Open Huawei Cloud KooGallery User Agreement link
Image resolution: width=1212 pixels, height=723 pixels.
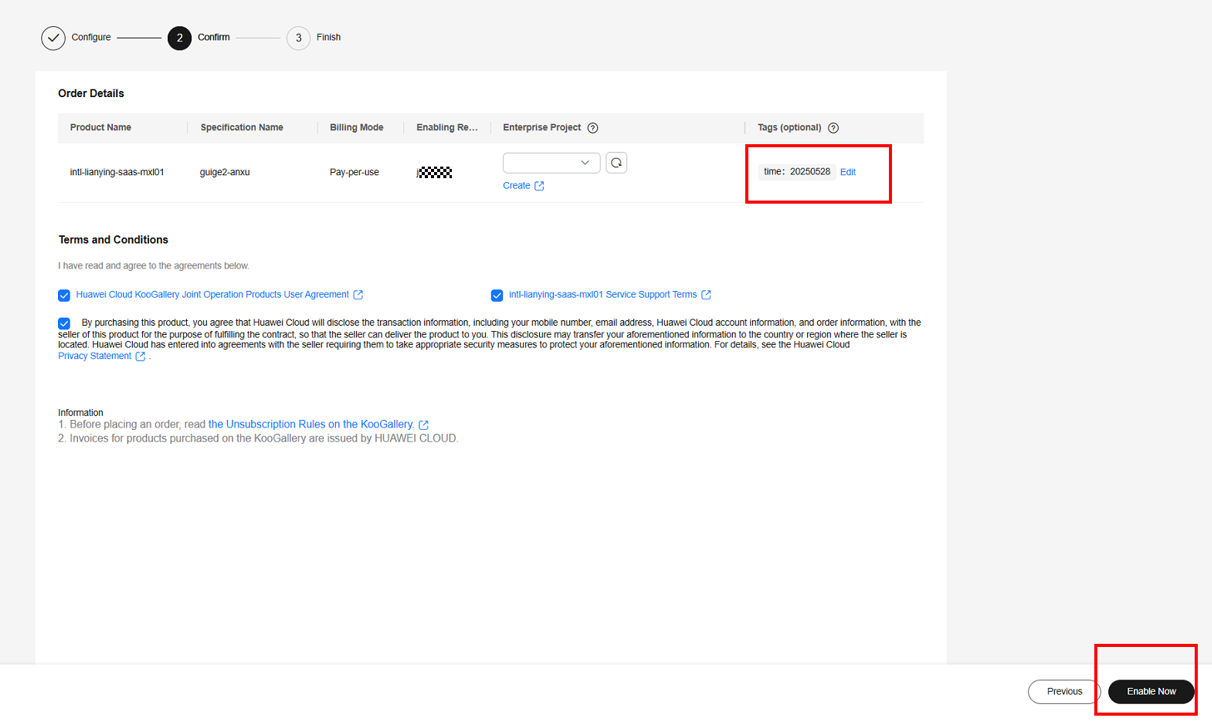pyautogui.click(x=212, y=295)
